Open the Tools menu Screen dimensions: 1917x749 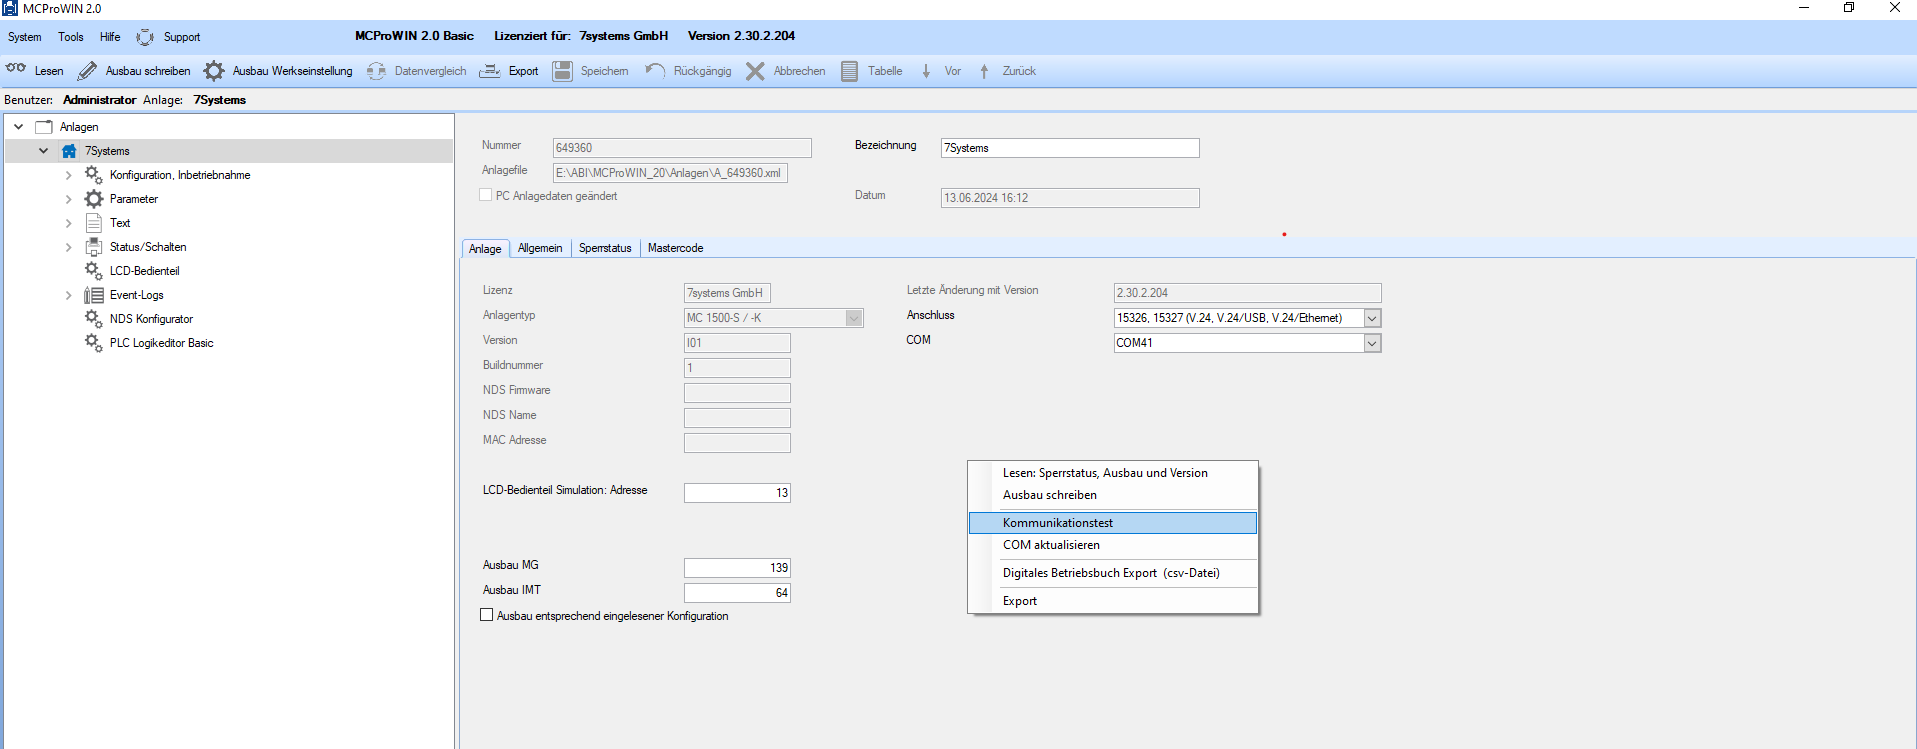pos(71,37)
